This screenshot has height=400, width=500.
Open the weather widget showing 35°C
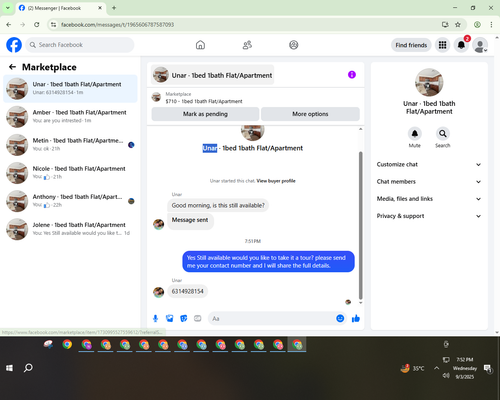[413, 368]
